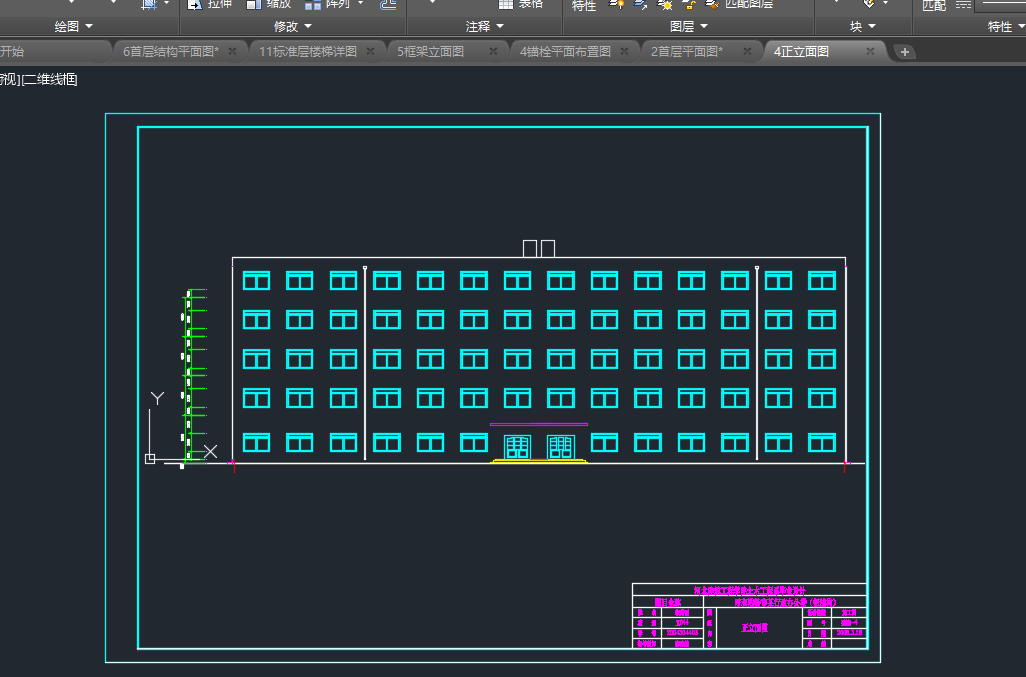Click the hatch tool icon in the draw panel

149,4
